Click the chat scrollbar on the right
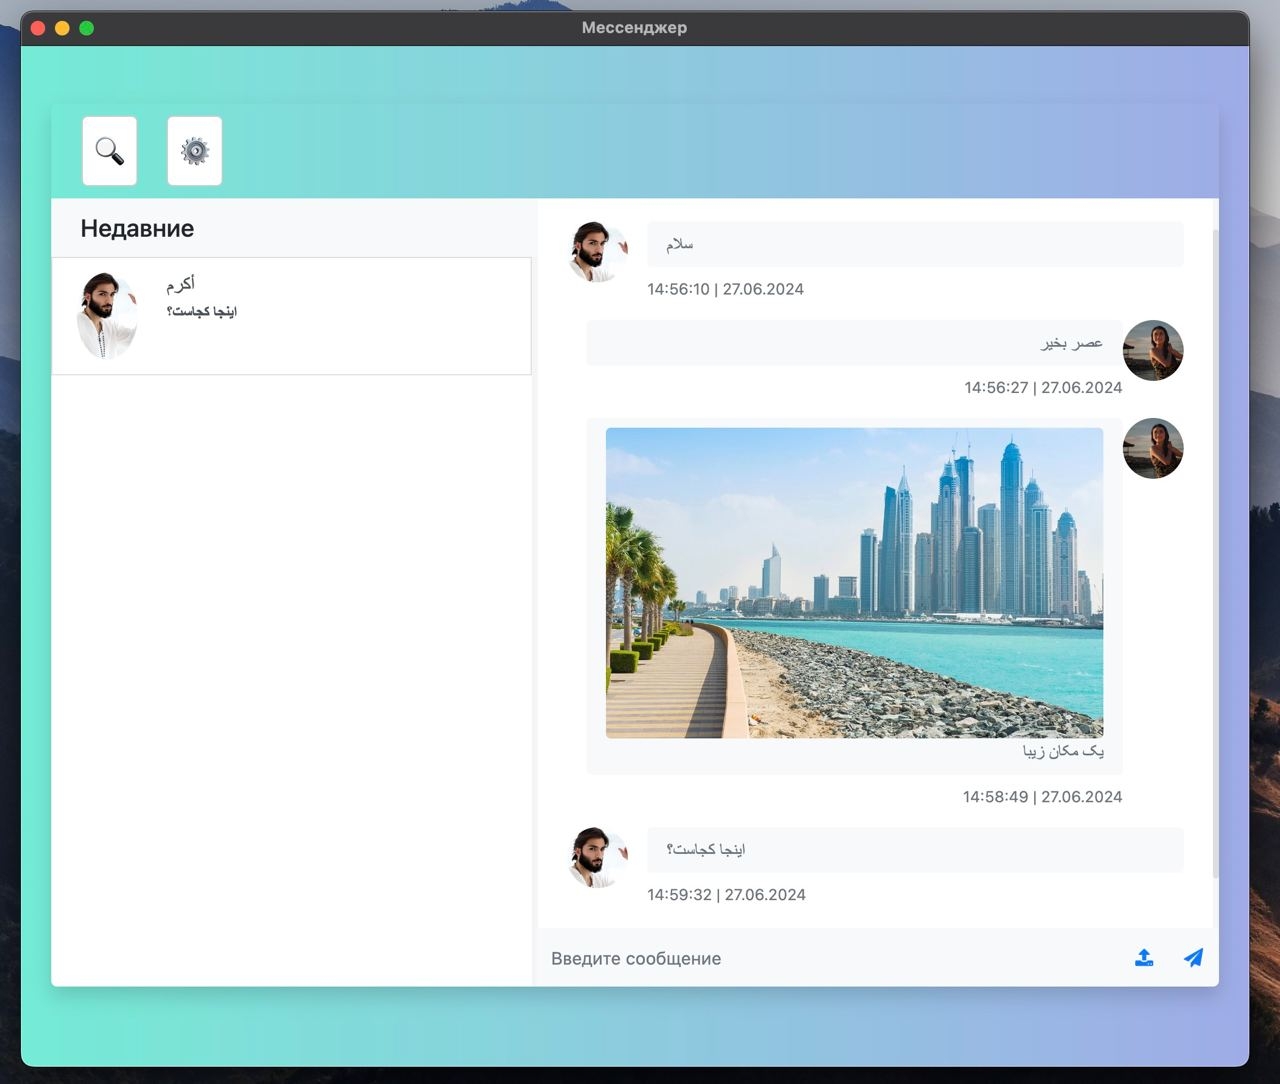The width and height of the screenshot is (1280, 1084). point(1215,550)
